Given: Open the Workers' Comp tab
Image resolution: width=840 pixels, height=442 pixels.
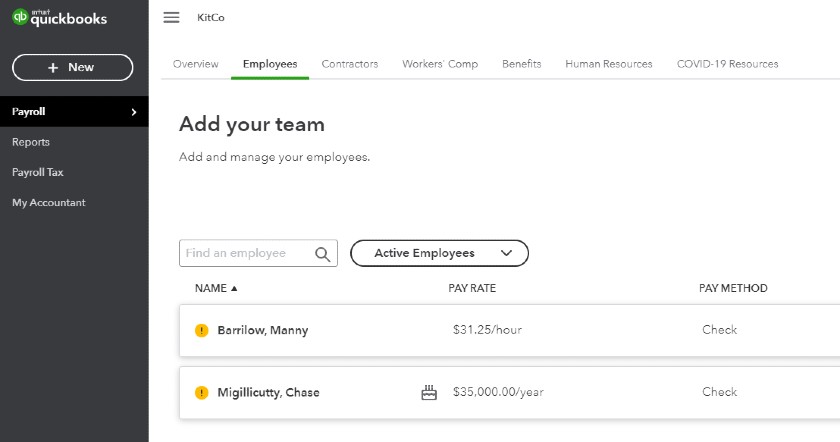Looking at the screenshot, I should click(x=440, y=64).
